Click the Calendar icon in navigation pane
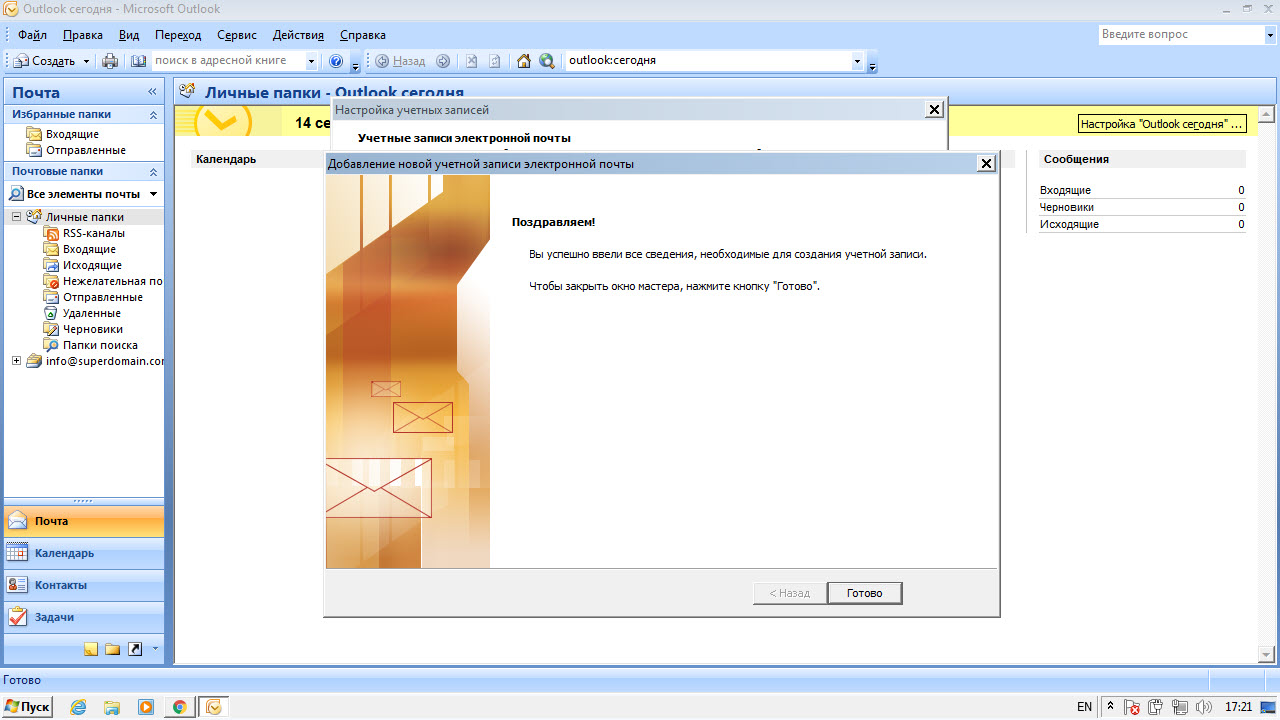 (x=17, y=553)
